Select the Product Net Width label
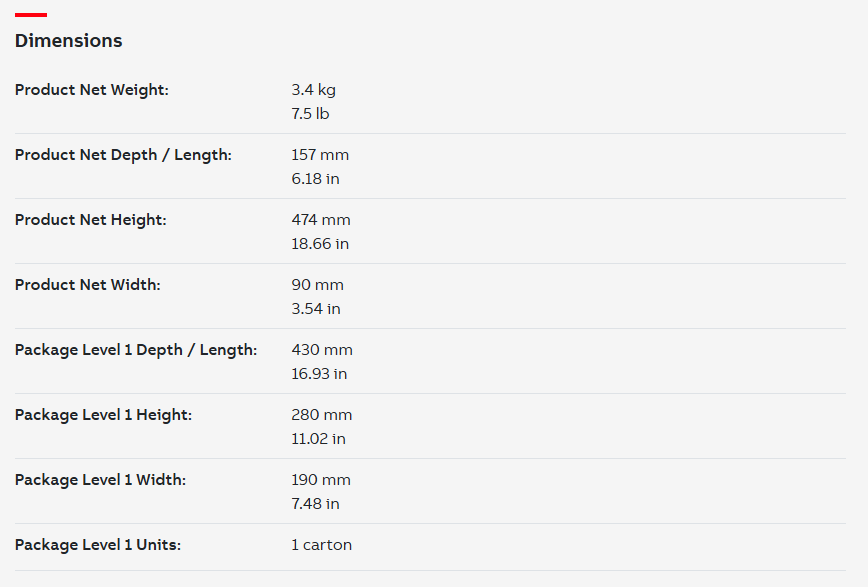This screenshot has width=868, height=587. tap(87, 285)
